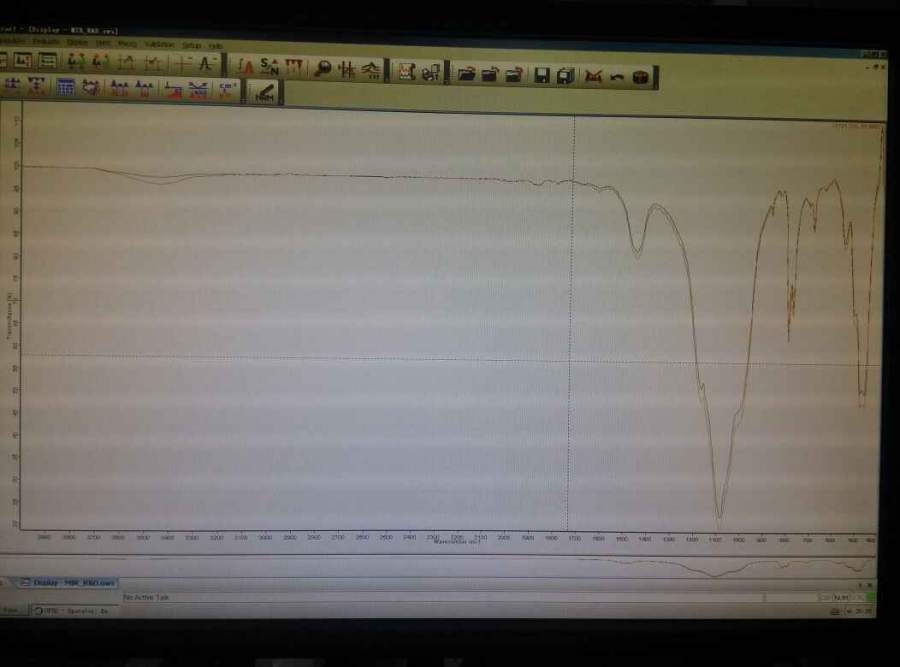
Task: Click the lined list-view toolbar icon
Action: point(47,60)
